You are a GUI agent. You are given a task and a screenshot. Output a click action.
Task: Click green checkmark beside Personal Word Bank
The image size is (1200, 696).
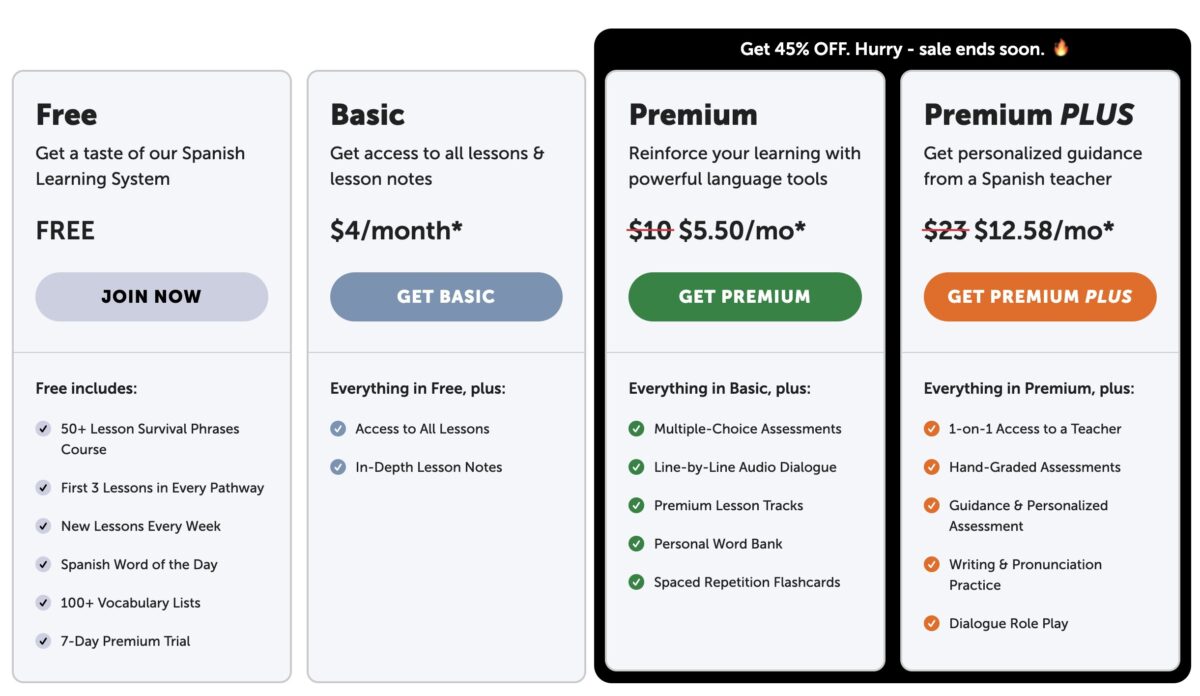636,544
